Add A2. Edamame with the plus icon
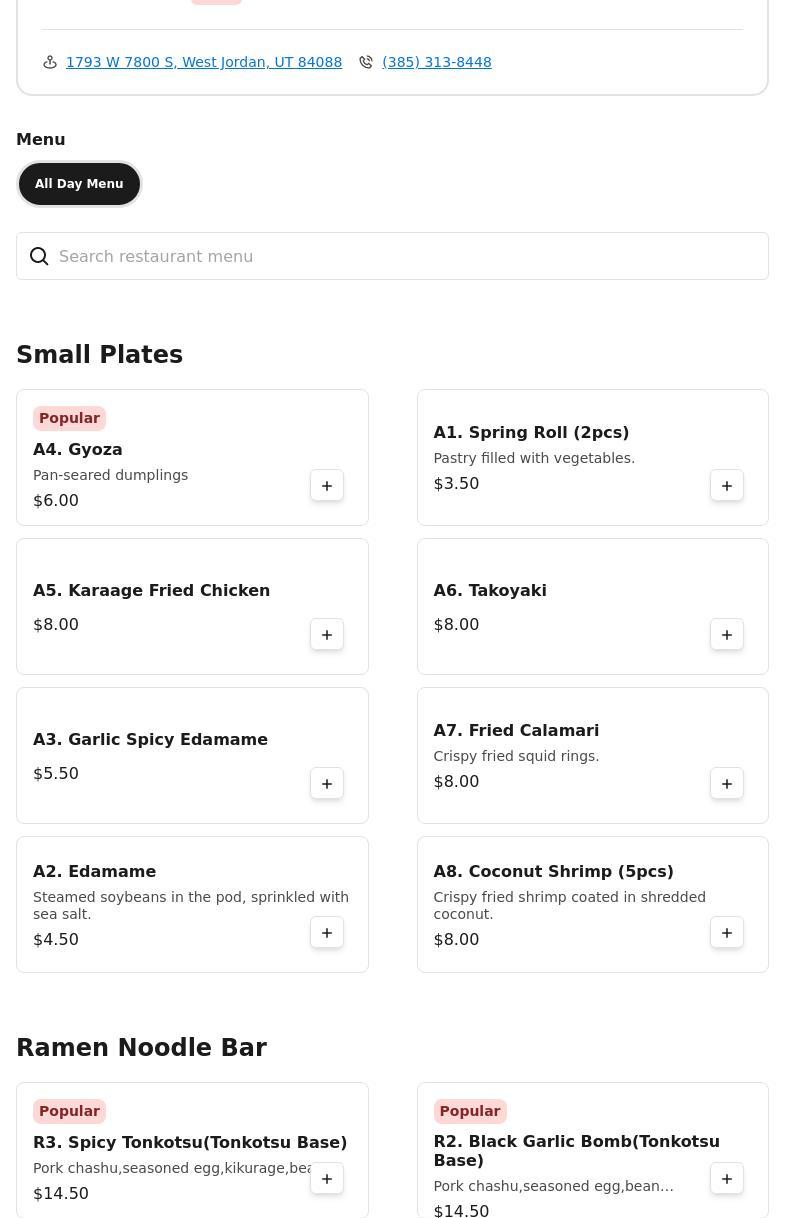 point(327,933)
